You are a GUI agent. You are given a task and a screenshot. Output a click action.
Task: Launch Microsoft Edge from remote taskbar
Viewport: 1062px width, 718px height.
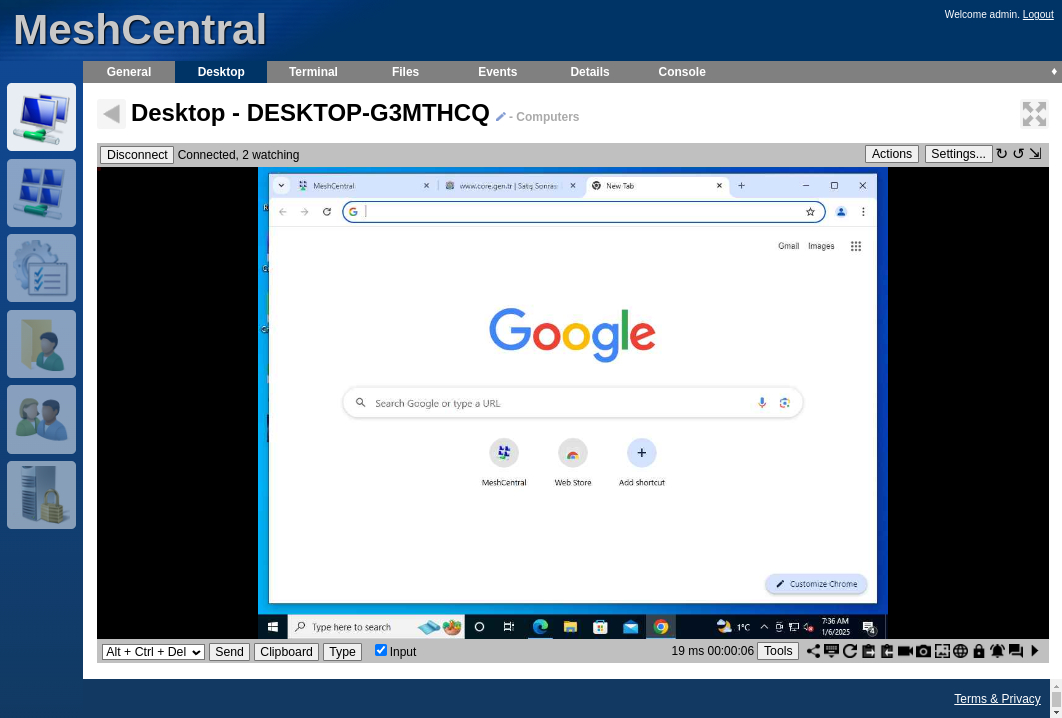[540, 627]
